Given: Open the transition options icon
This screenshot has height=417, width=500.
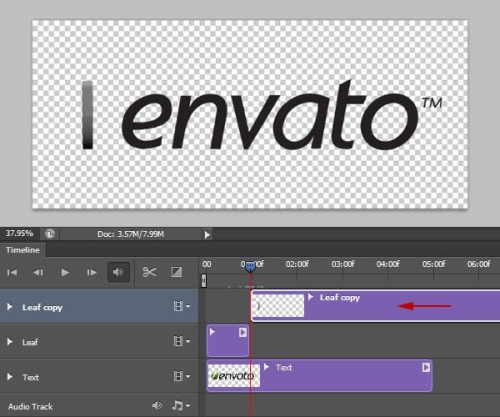Looking at the screenshot, I should 176,272.
